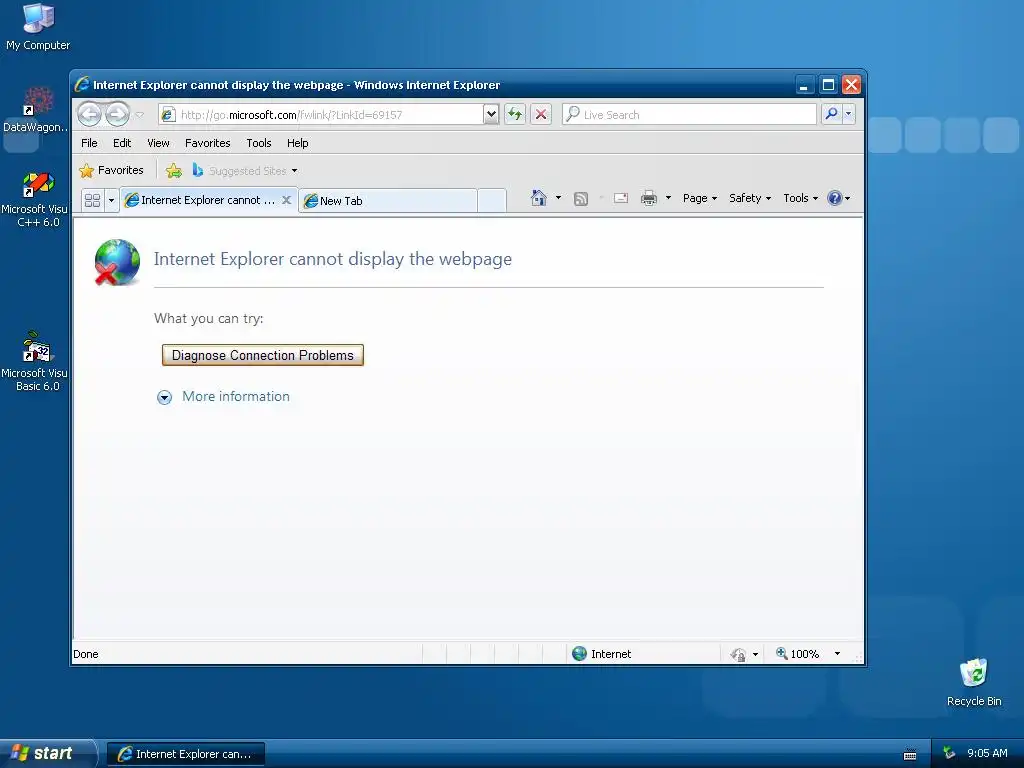Click the keyboard icon in system tray
The width and height of the screenshot is (1024, 768).
910,754
